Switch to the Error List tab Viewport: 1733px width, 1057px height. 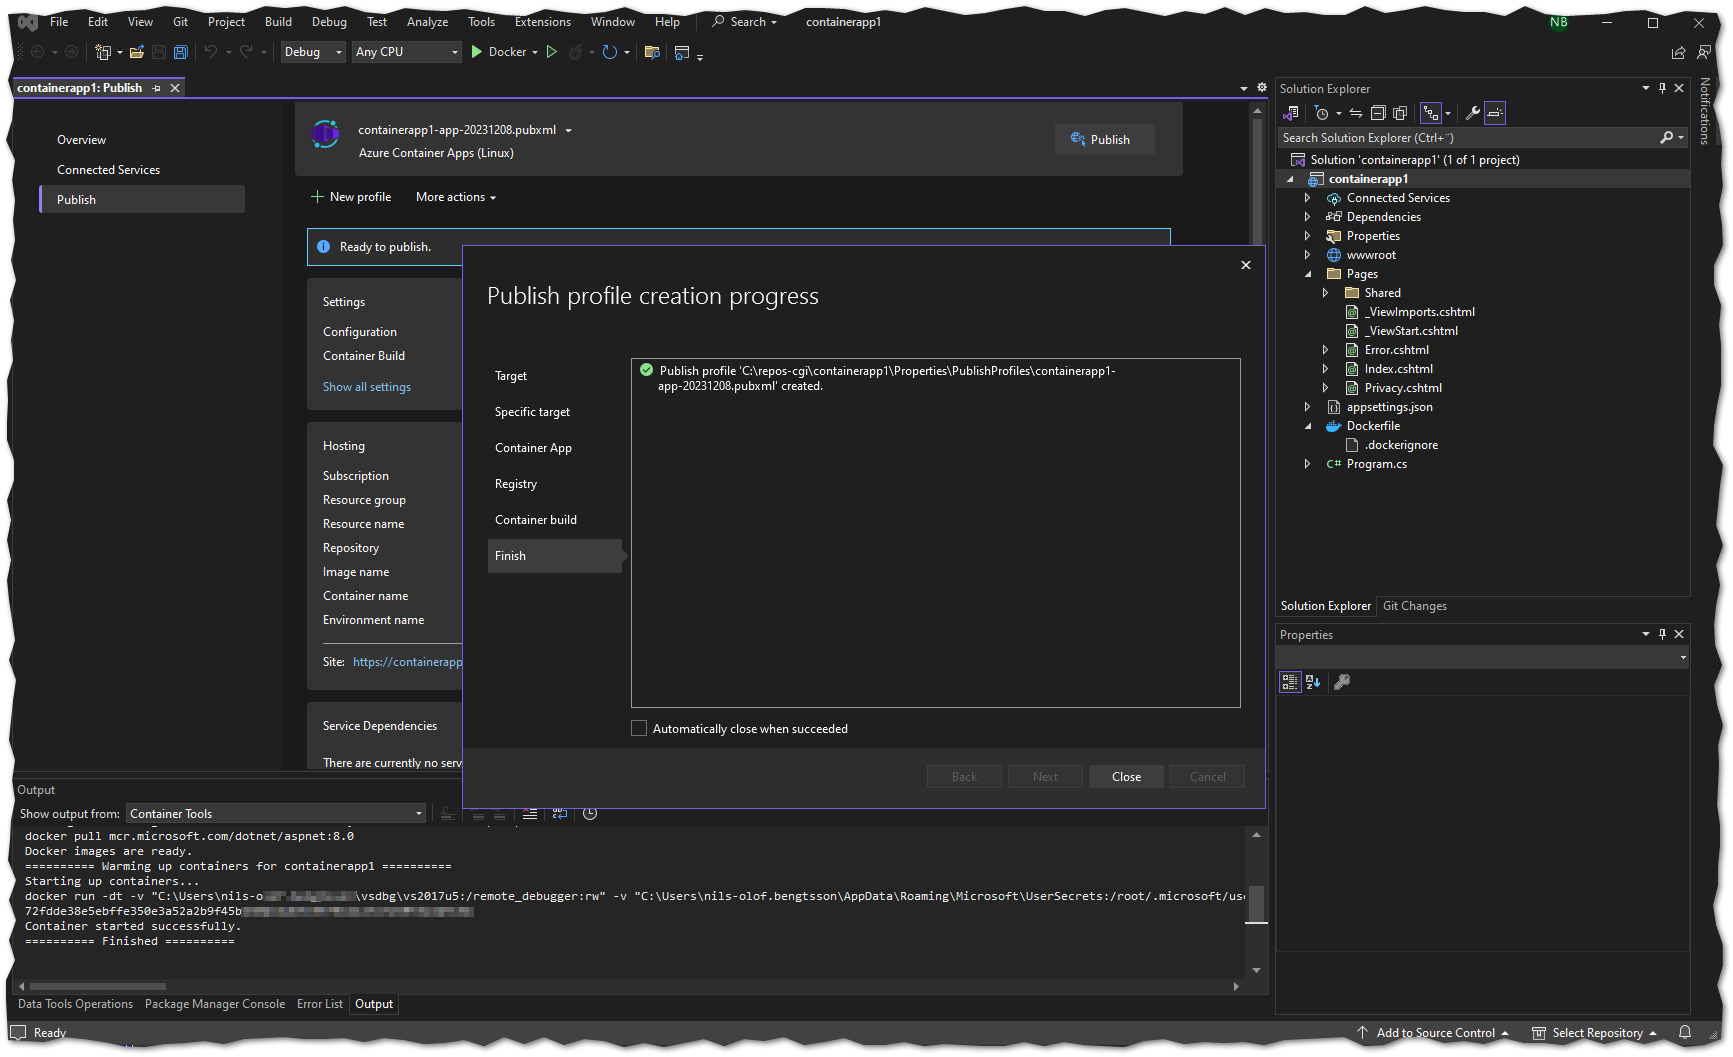click(319, 1004)
